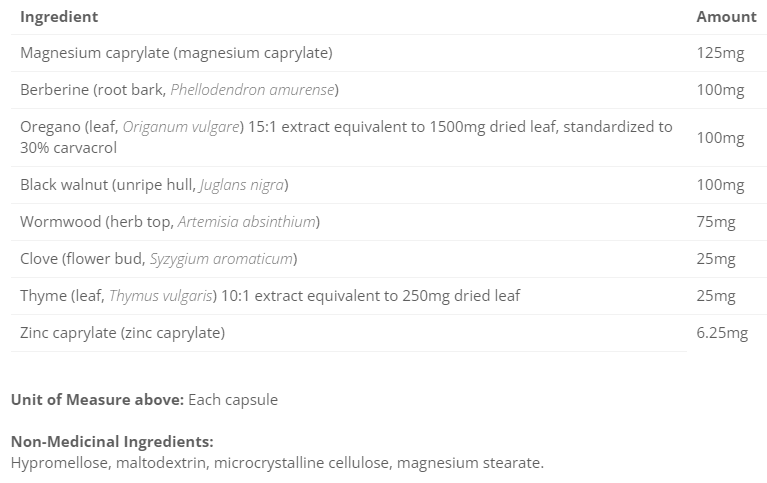Click the Zinc caprylate ingredient row
Viewport: 767px width, 483px height.
[x=122, y=333]
